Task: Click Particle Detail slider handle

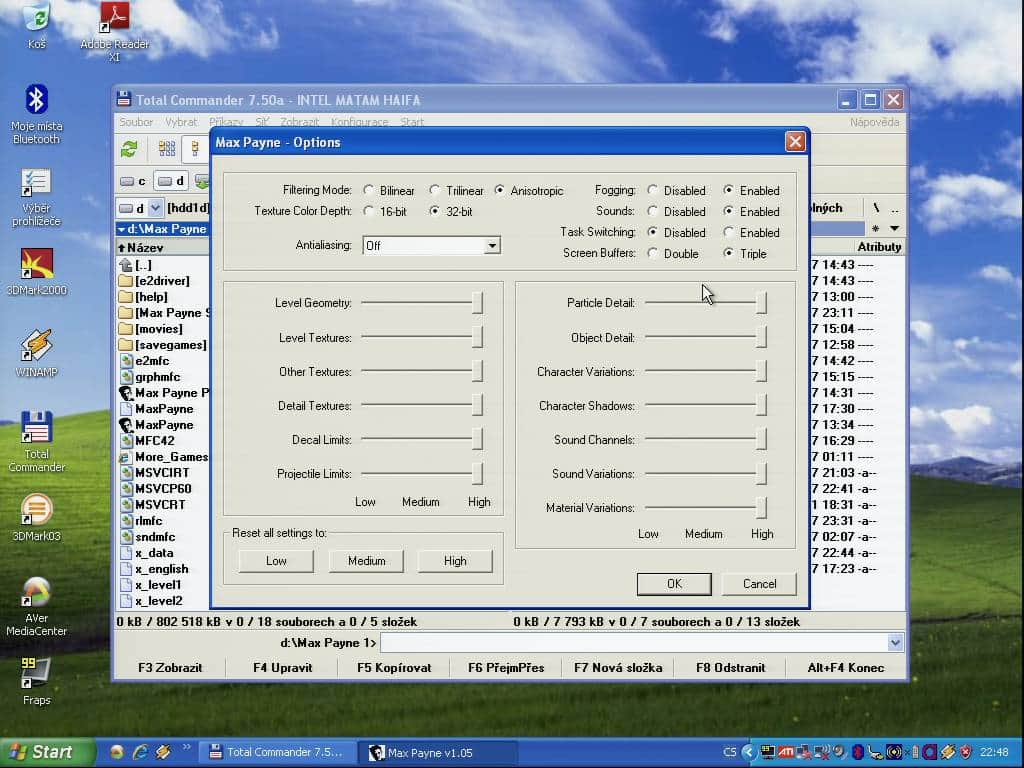Action: pos(761,303)
